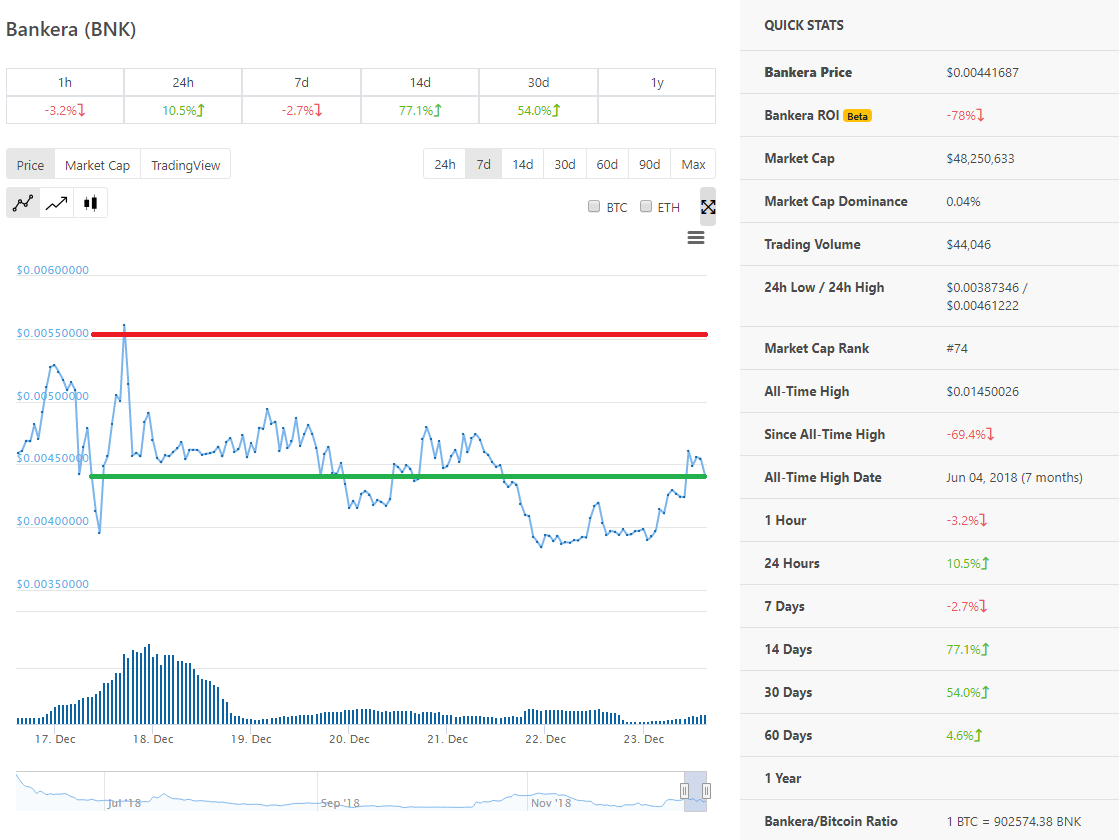This screenshot has width=1120, height=840.
Task: Switch to candlestick chart icon
Action: point(90,203)
